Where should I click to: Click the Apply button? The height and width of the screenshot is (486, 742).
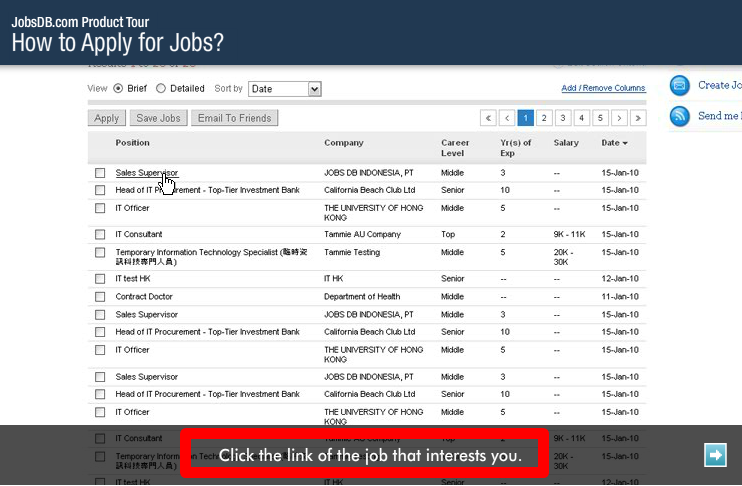coord(106,118)
